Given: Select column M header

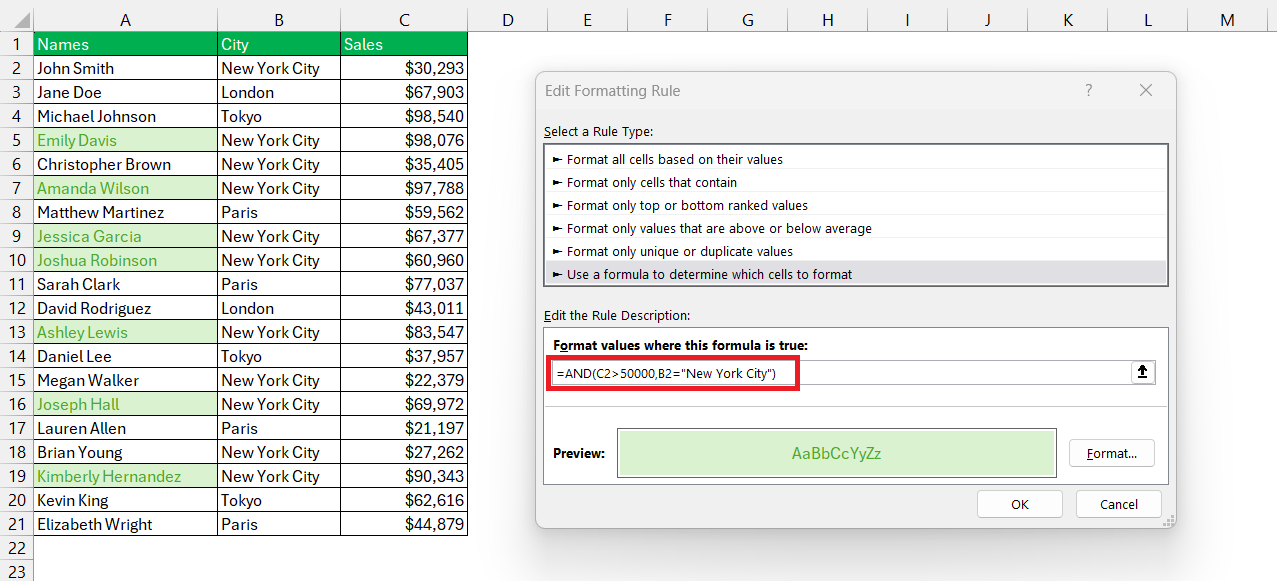Looking at the screenshot, I should point(1227,20).
